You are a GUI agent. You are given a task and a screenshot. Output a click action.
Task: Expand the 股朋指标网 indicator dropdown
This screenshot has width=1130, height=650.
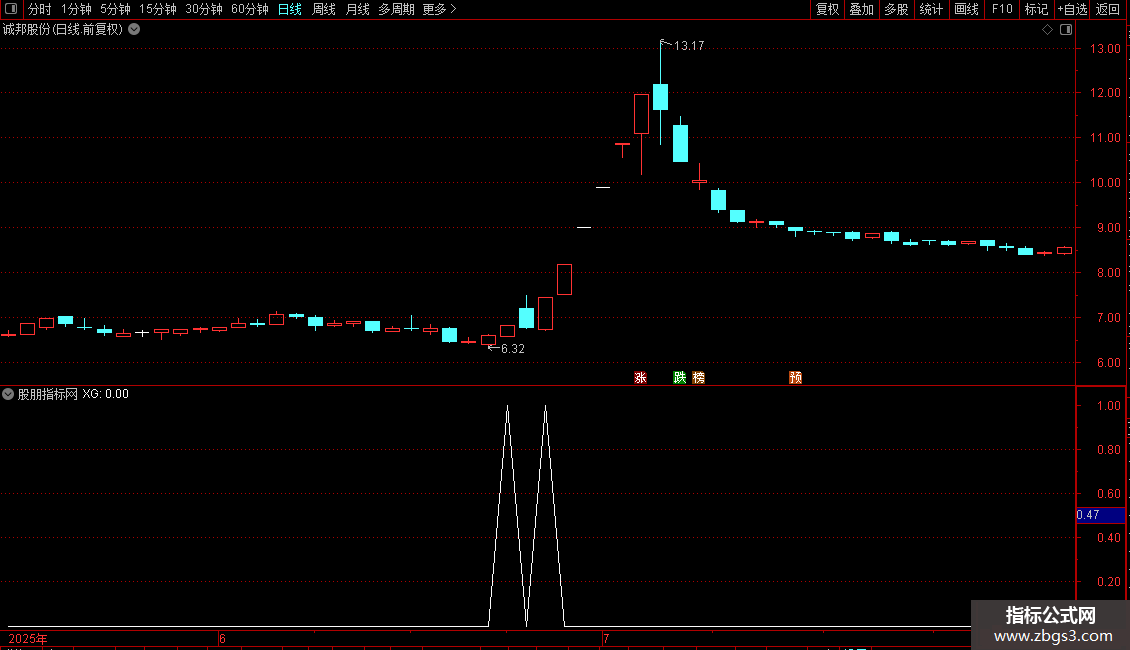click(8, 394)
